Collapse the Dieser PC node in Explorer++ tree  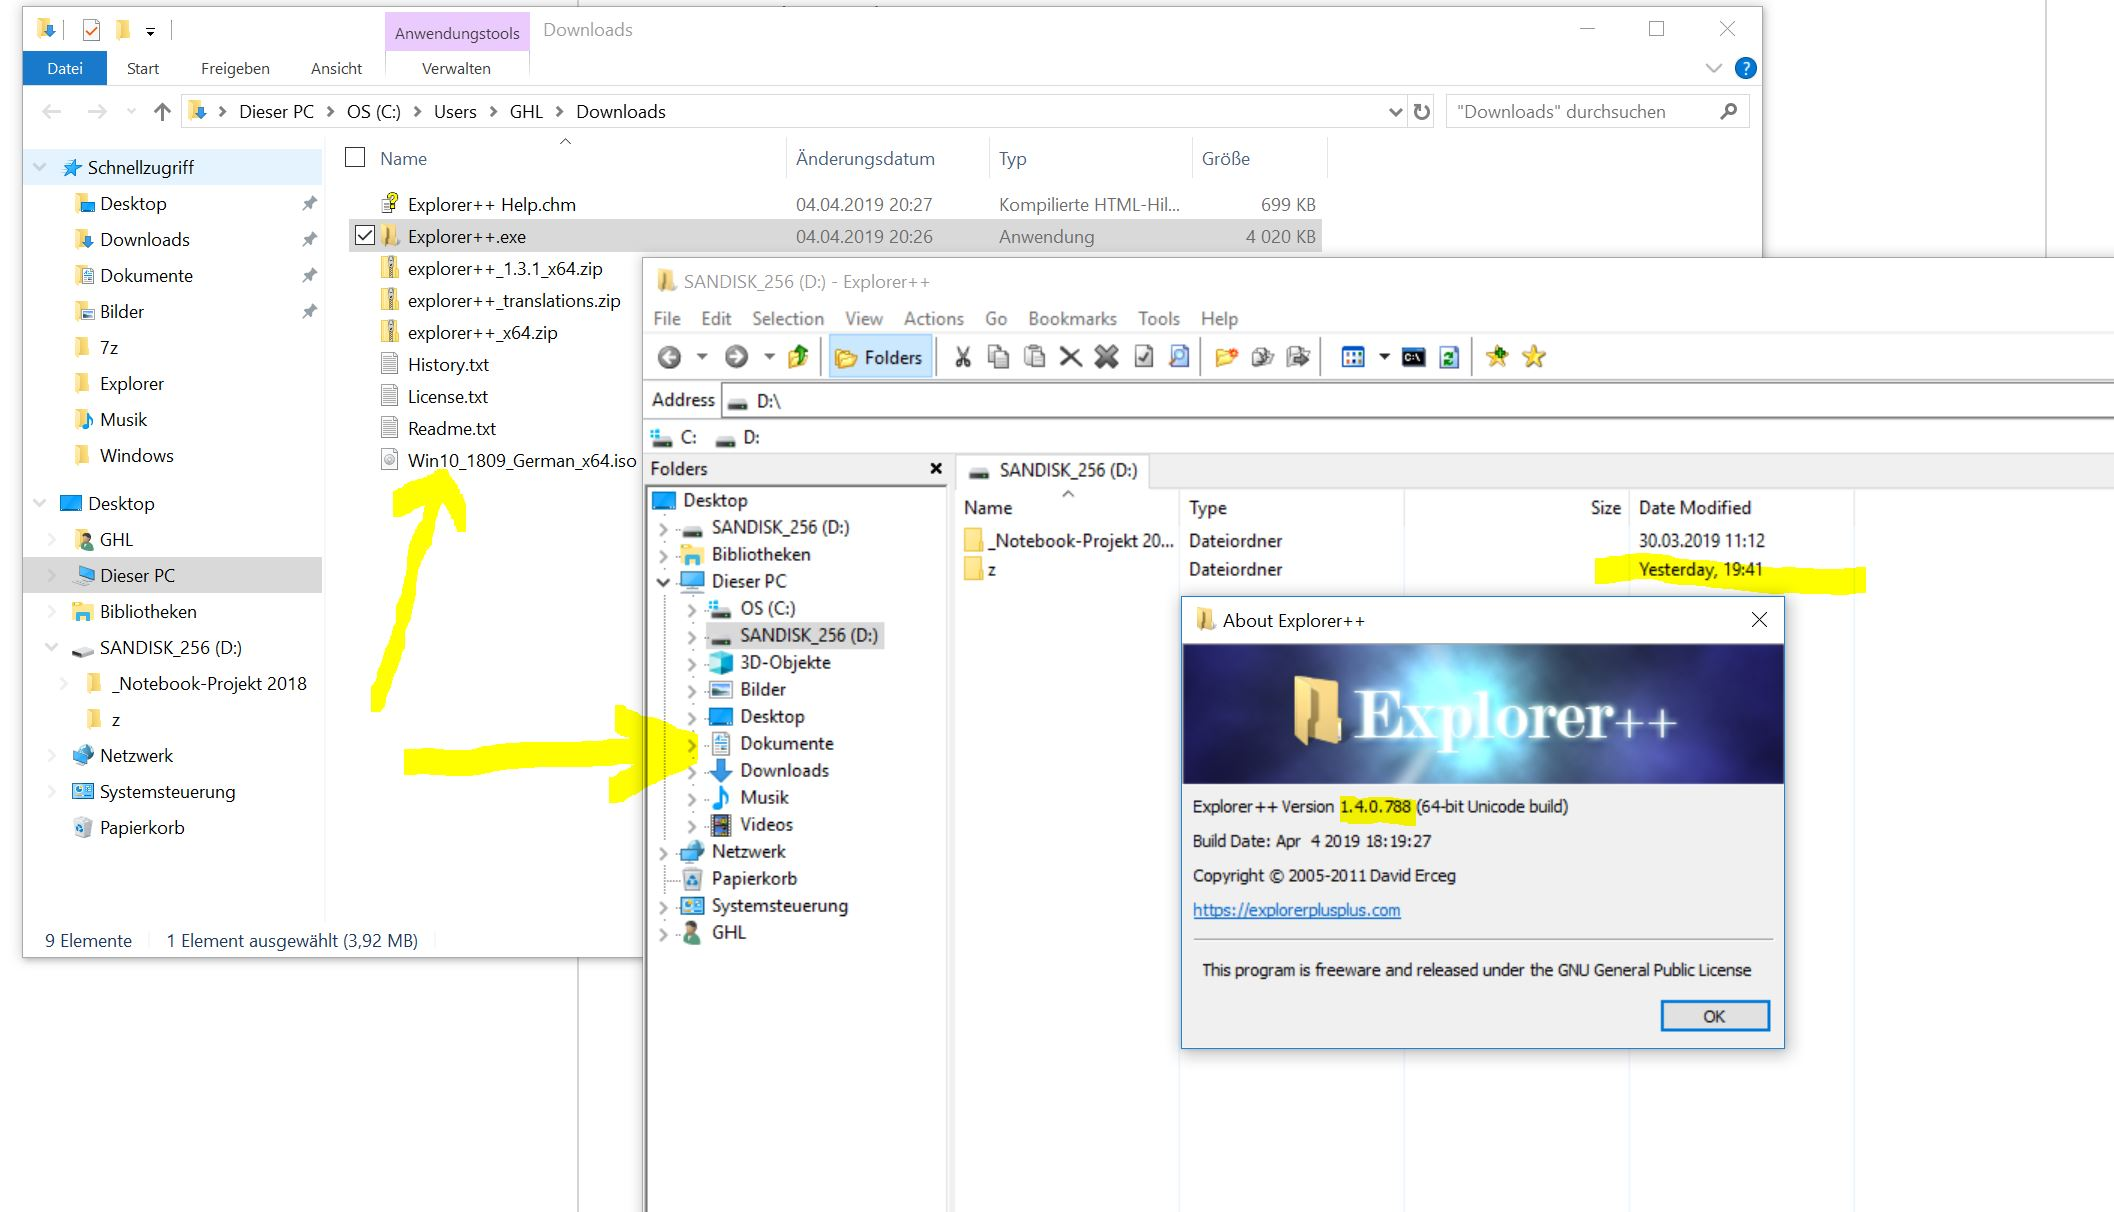coord(663,582)
